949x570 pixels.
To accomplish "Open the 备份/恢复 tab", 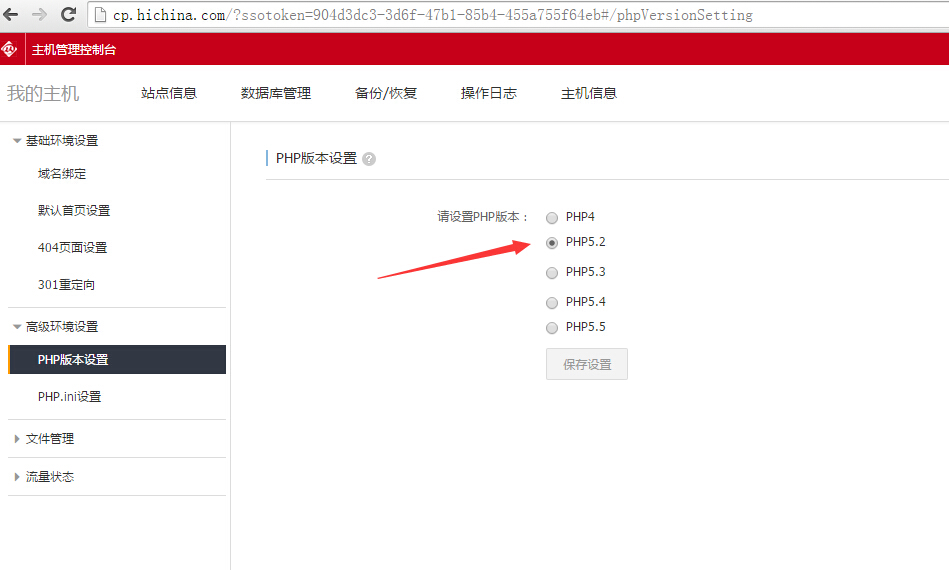I will [x=386, y=93].
